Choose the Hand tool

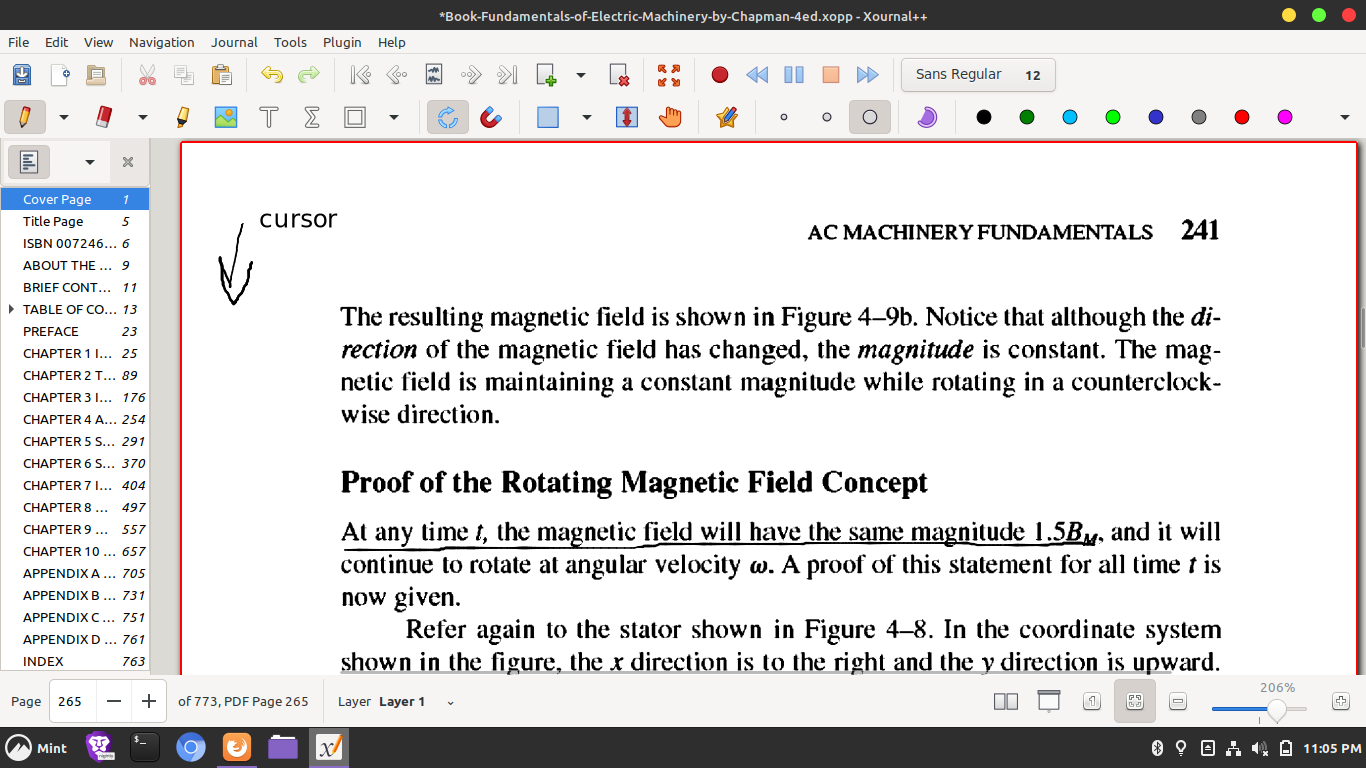[670, 117]
